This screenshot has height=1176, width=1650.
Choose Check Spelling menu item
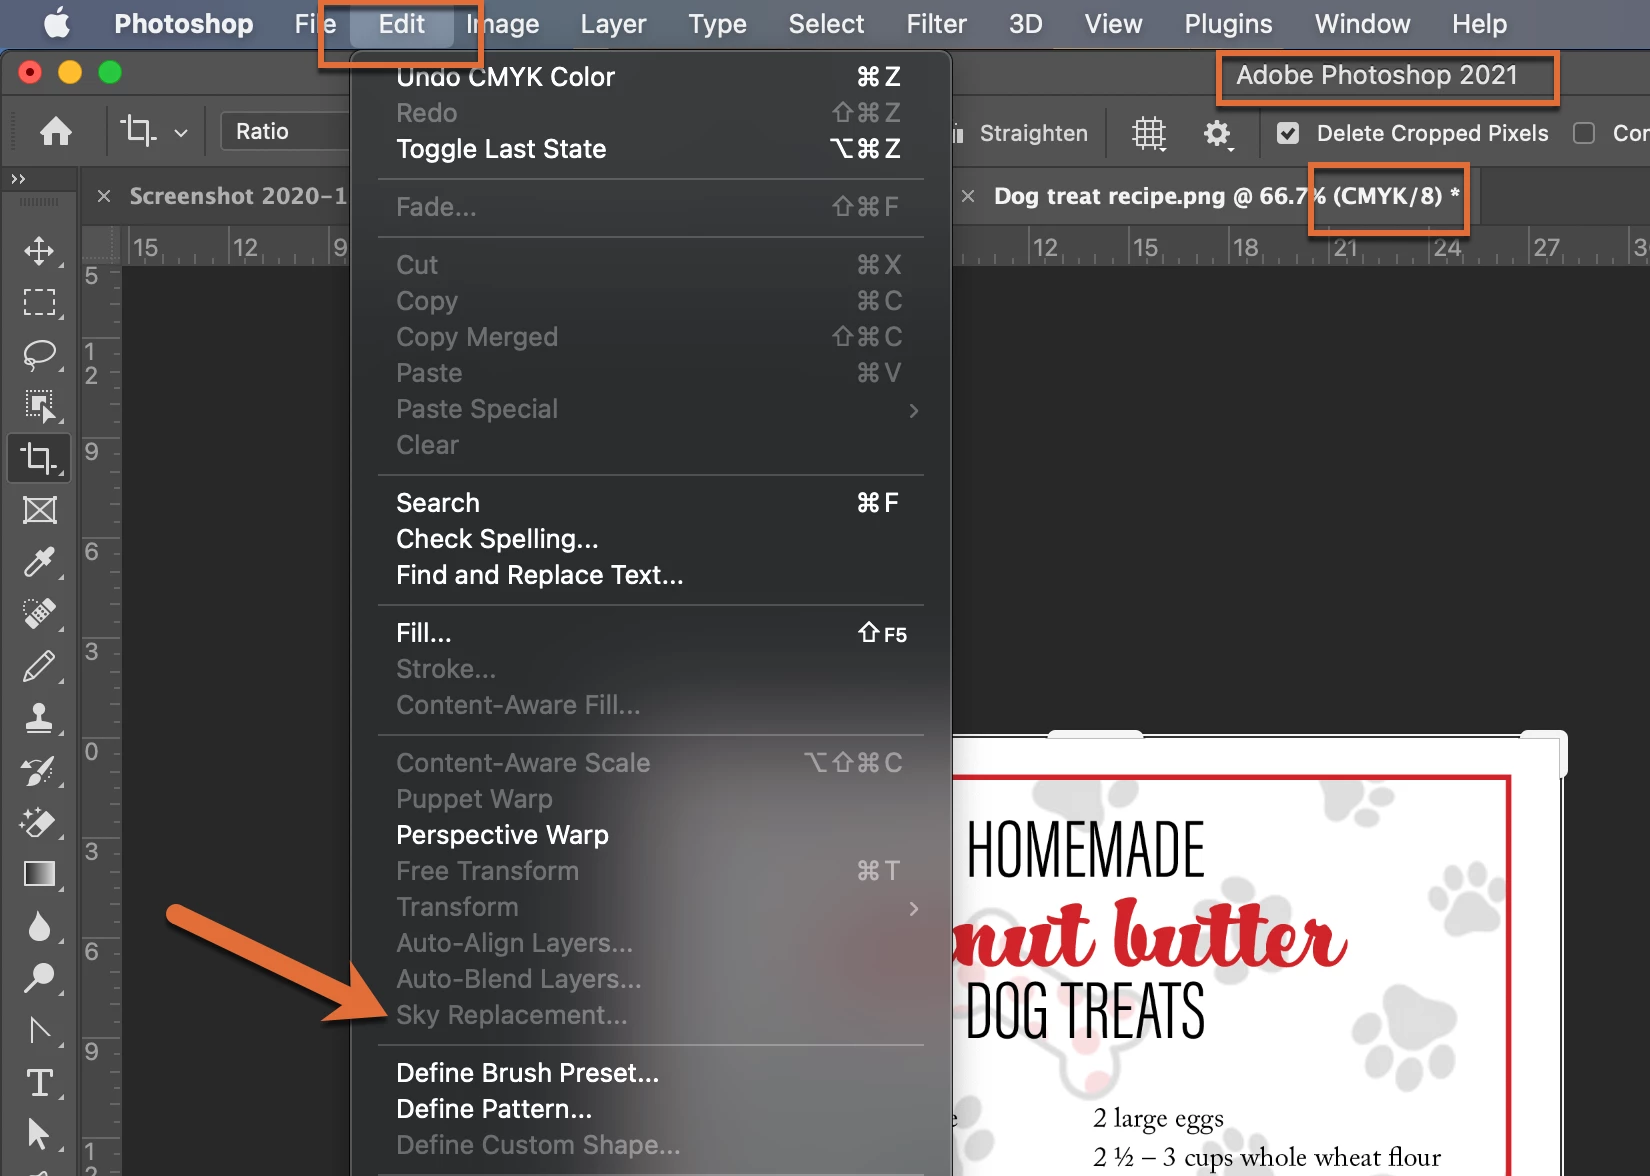pyautogui.click(x=650, y=539)
